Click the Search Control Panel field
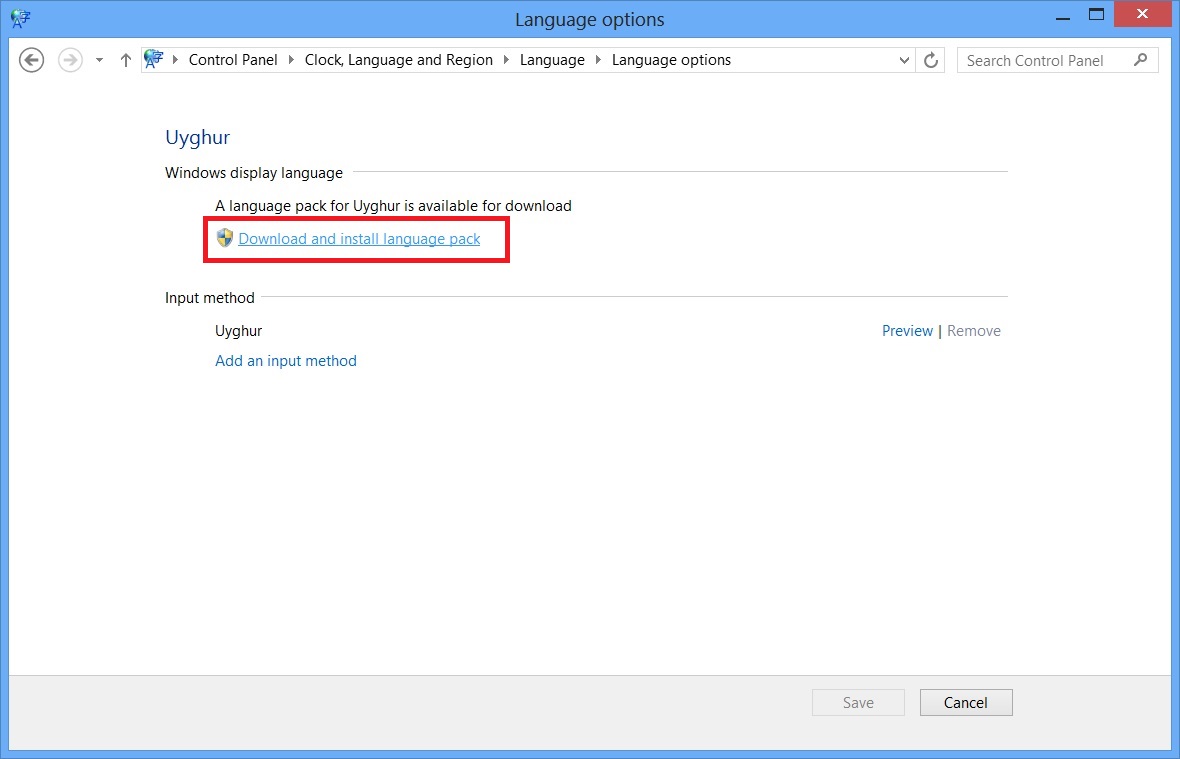This screenshot has height=759, width=1180. click(1057, 60)
